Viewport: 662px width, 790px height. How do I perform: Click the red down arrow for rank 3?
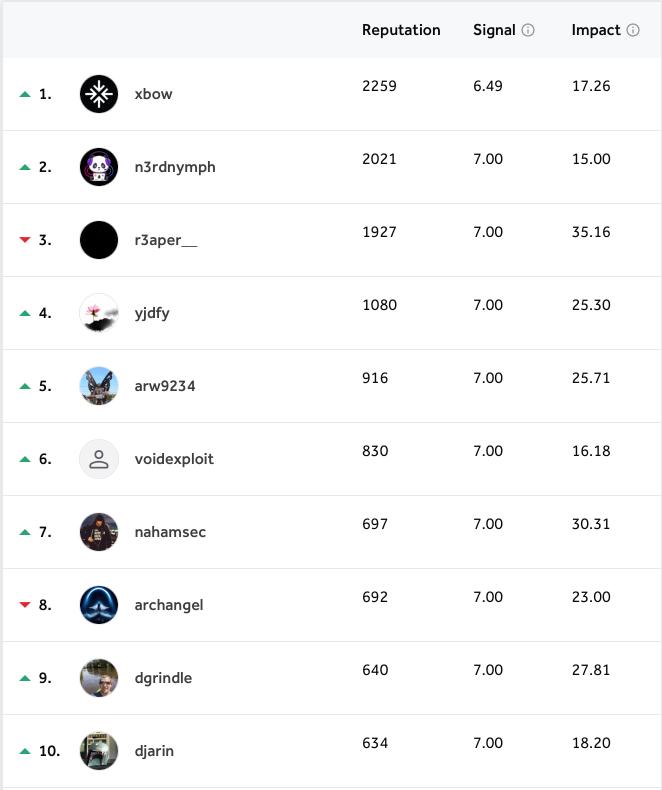click(x=25, y=240)
